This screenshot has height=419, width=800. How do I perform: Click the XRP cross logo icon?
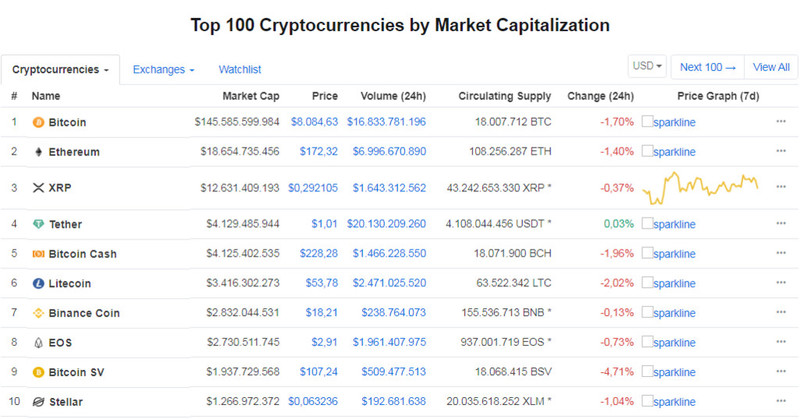tap(38, 188)
